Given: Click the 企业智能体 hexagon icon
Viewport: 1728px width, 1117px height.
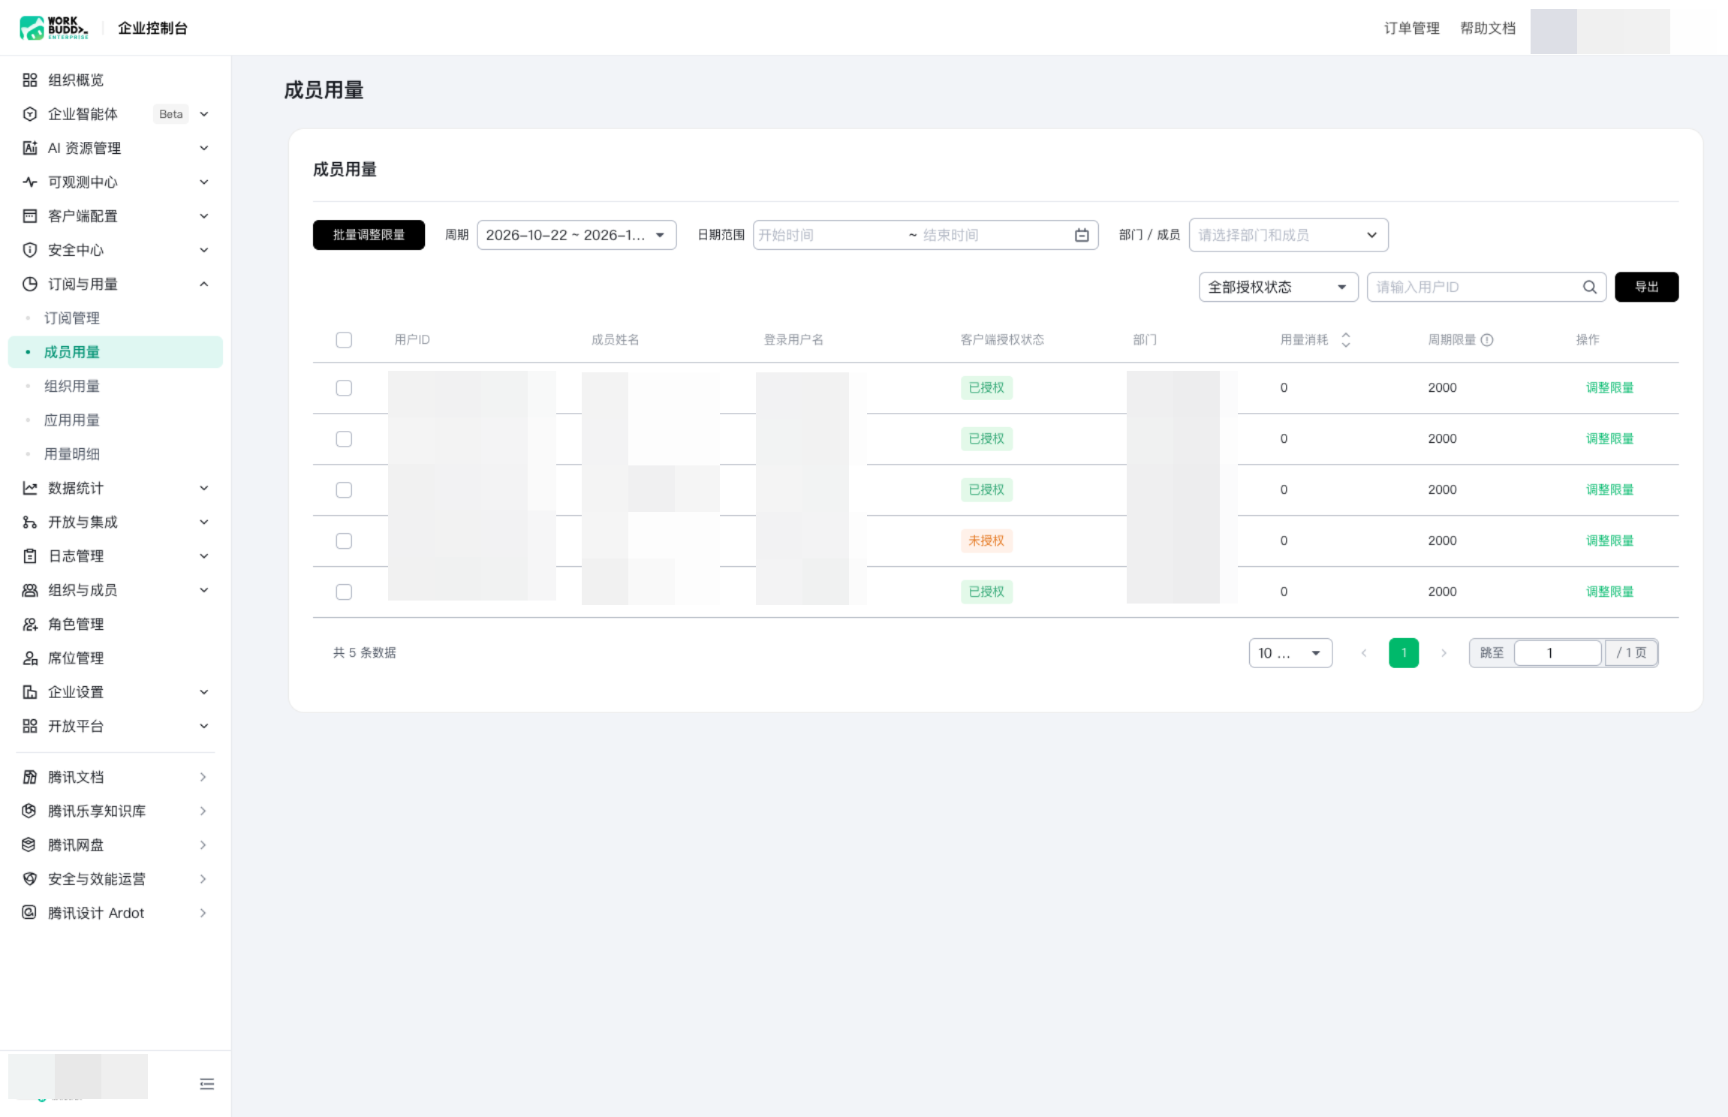Looking at the screenshot, I should click(30, 114).
